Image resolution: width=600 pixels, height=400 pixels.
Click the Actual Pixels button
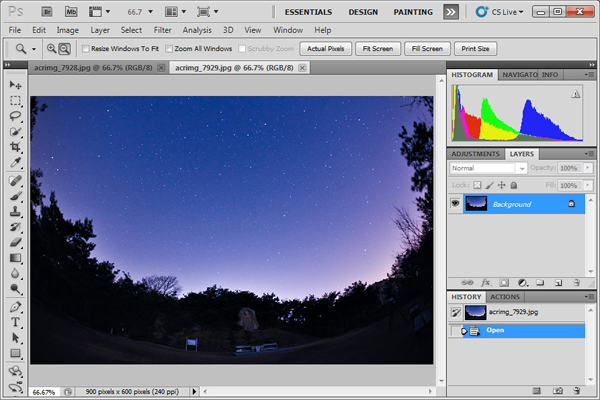tap(326, 49)
